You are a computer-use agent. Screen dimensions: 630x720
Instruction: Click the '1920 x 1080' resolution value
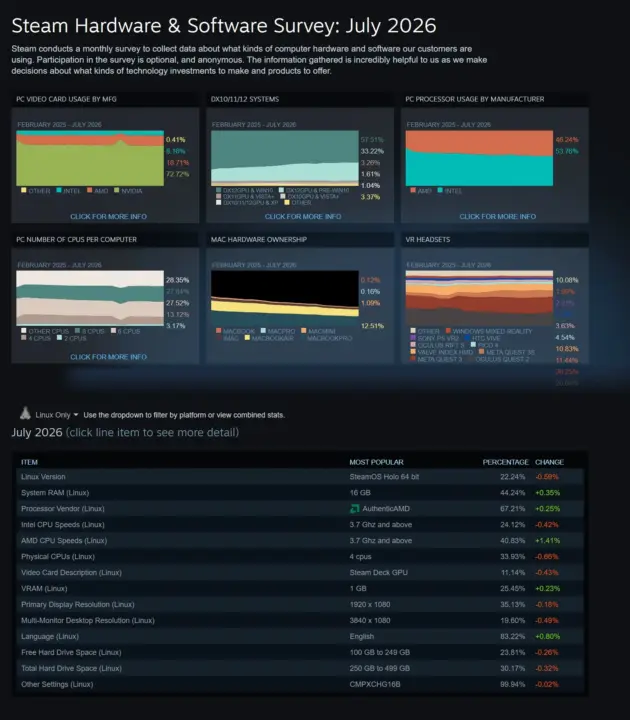click(x=370, y=604)
